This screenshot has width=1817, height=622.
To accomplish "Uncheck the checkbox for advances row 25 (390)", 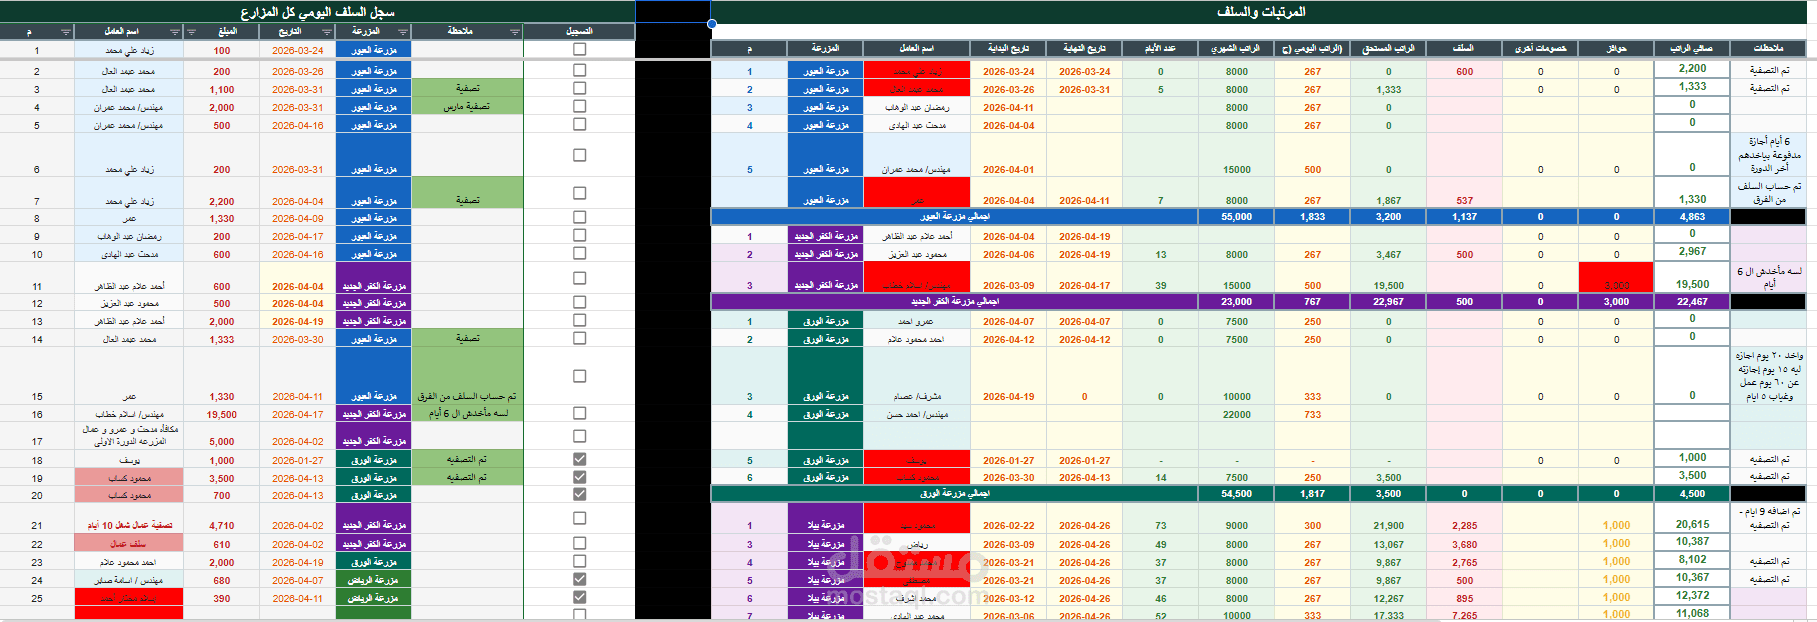I will pos(579,597).
